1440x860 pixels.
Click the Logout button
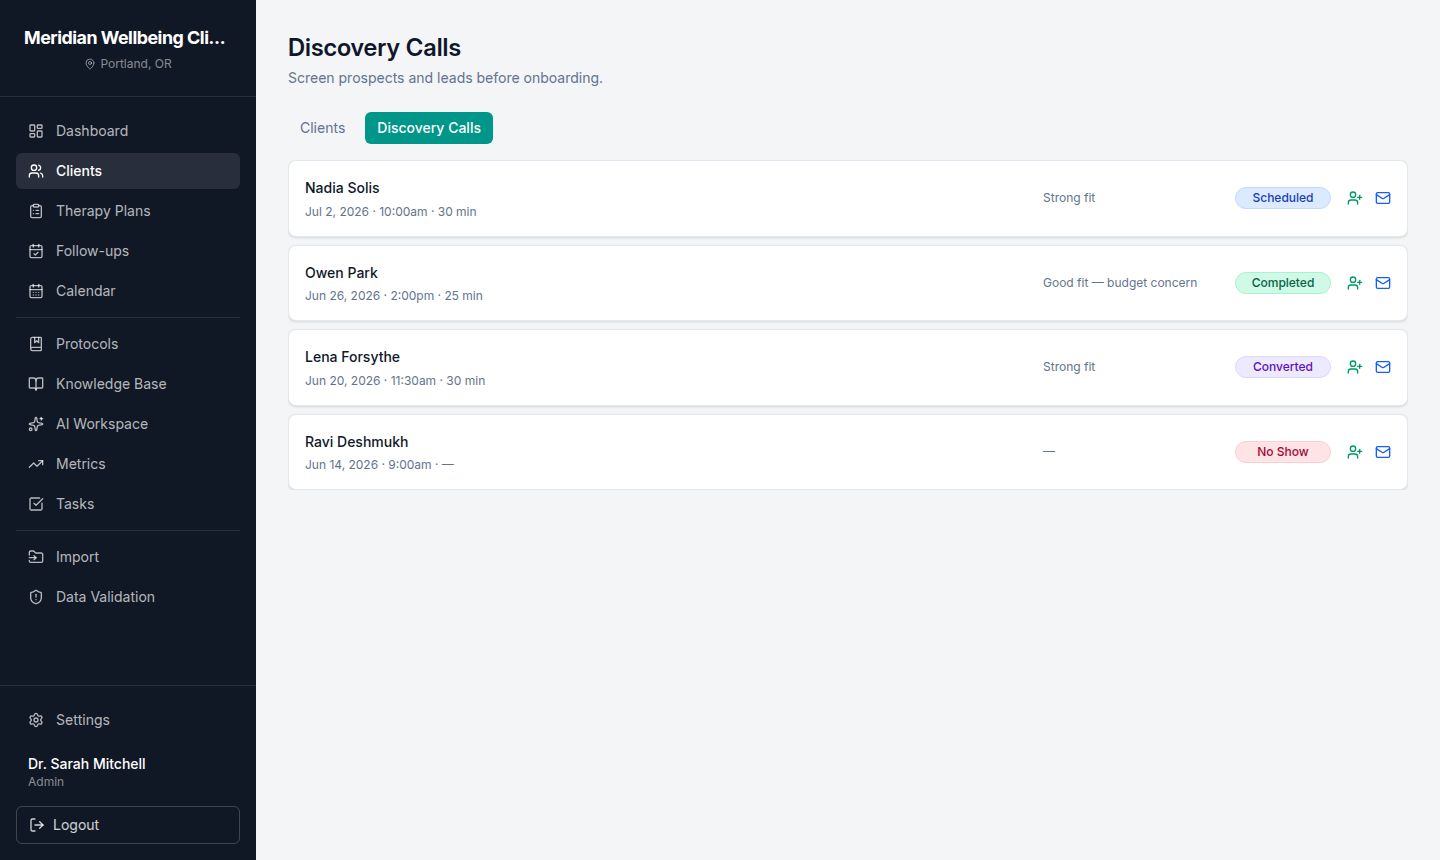coord(128,825)
